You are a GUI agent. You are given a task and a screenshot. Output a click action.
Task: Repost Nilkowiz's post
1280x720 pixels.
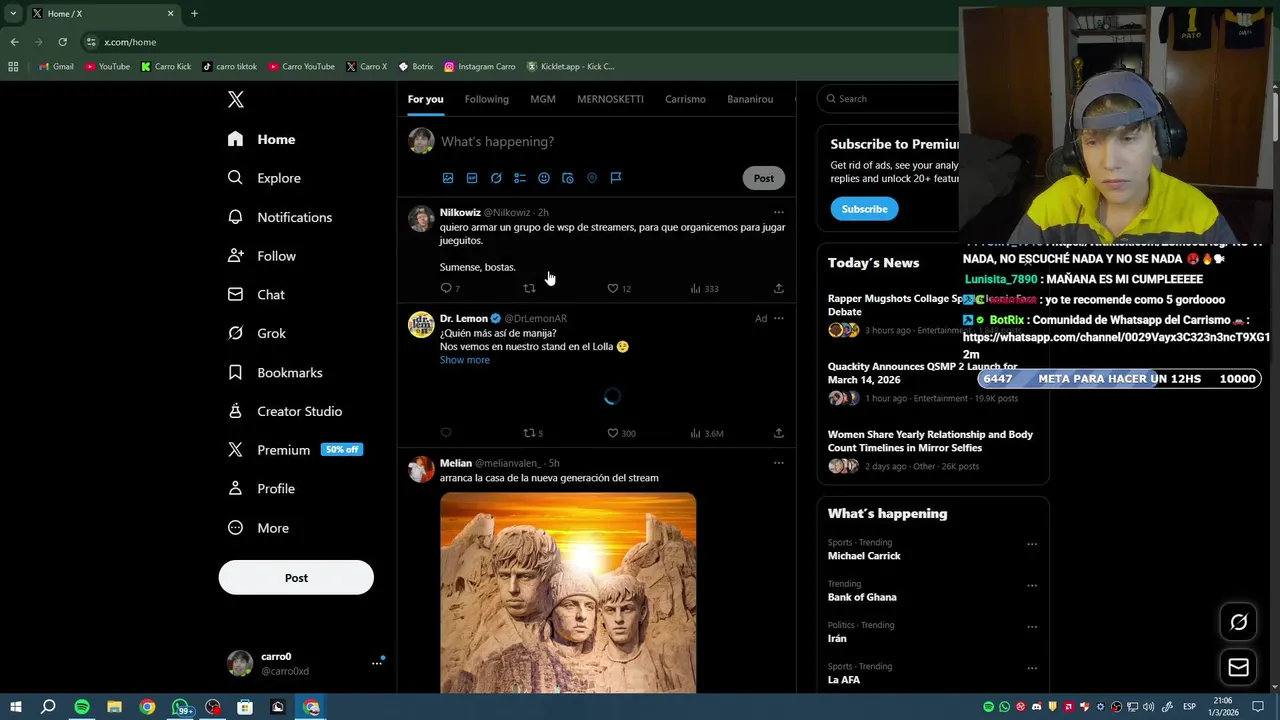tap(529, 288)
